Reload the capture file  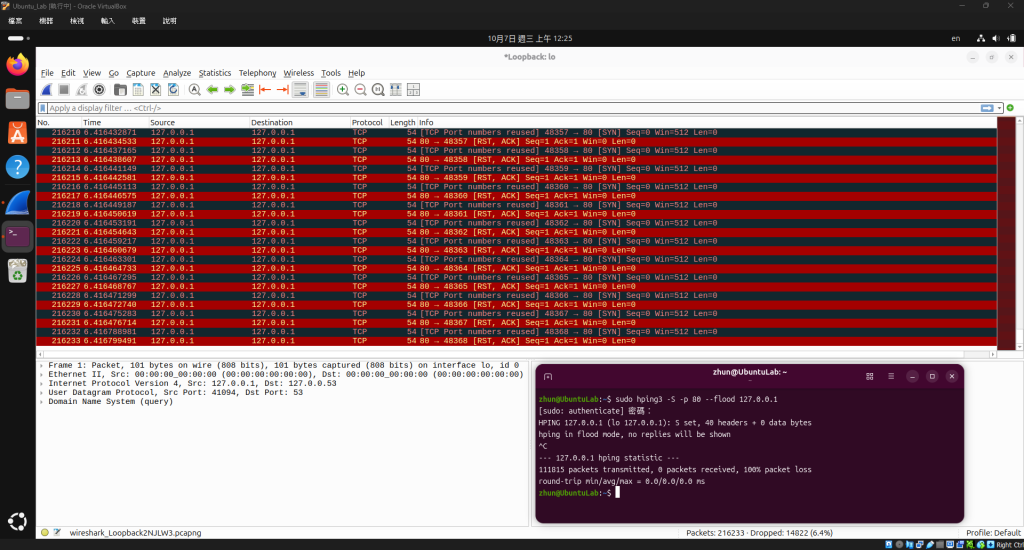coord(173,90)
